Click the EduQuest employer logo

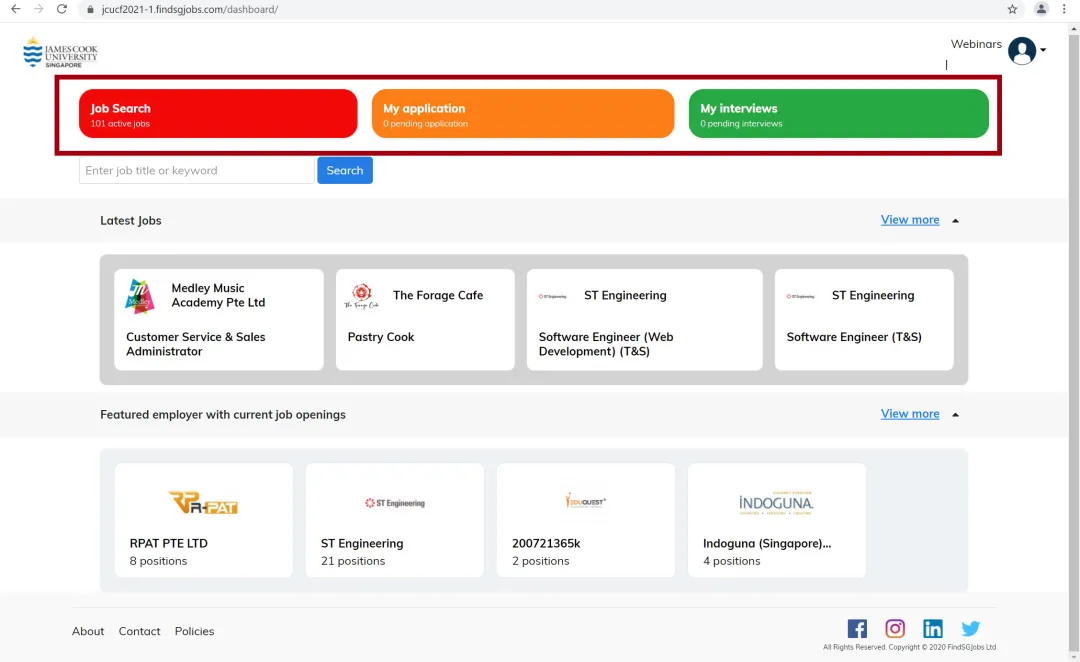(x=585, y=501)
